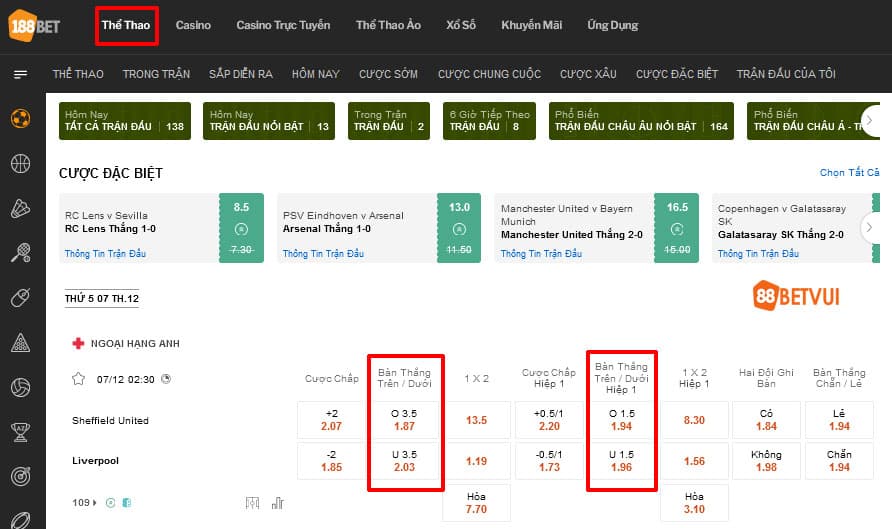Select HÔM NAY in the sub navigation
892x529 pixels.
point(316,74)
